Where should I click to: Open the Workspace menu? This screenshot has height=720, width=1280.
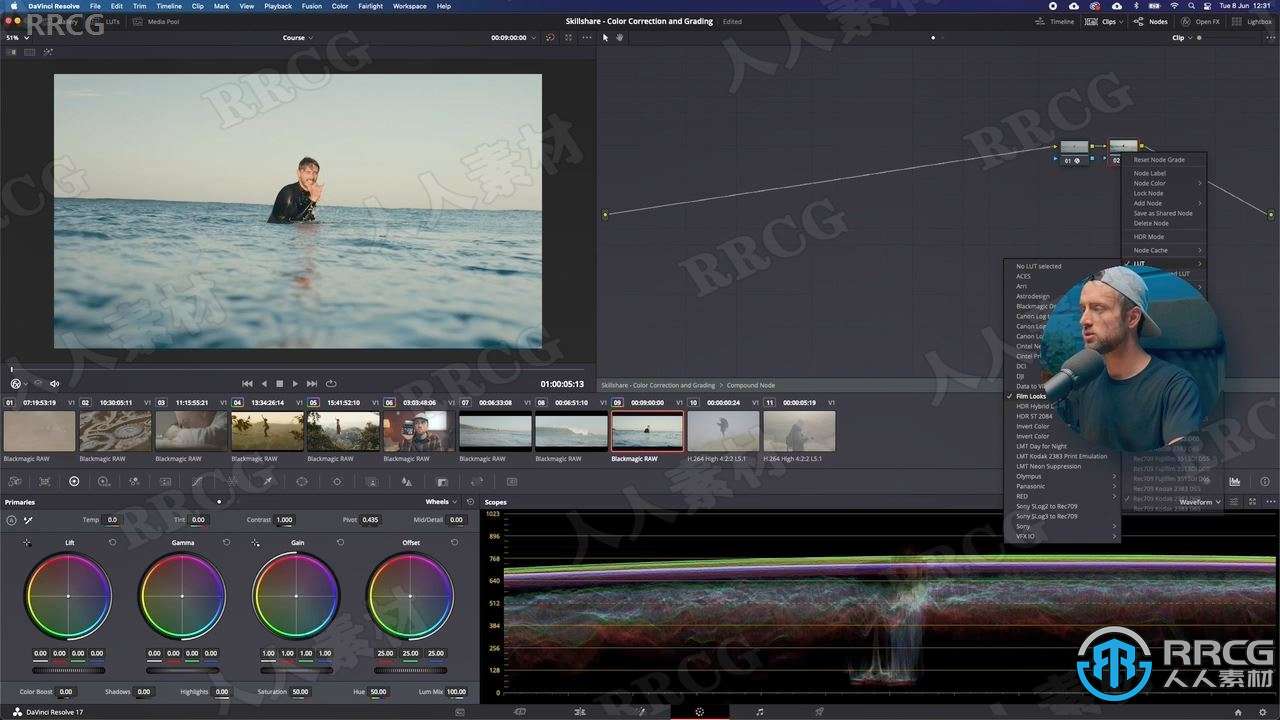[409, 6]
